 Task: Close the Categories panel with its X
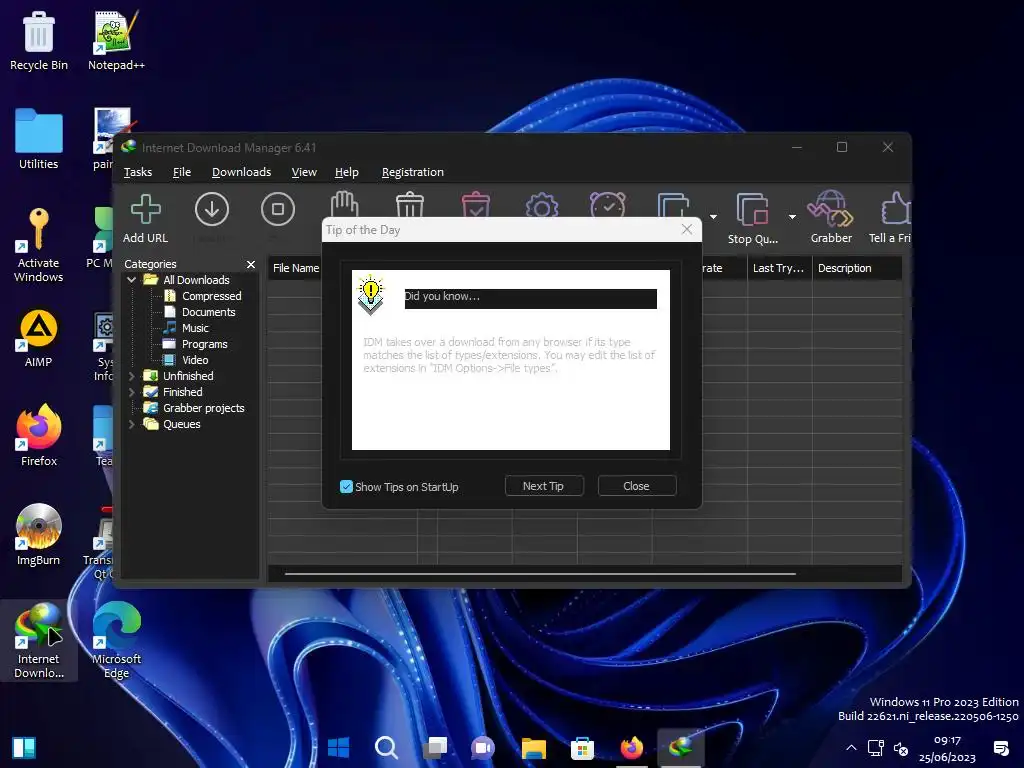tap(251, 264)
